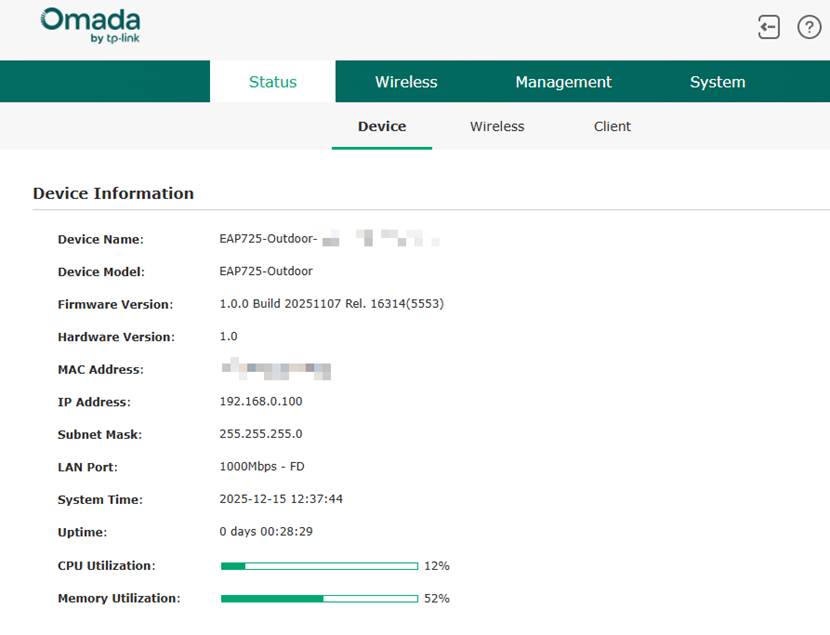Image resolution: width=830 pixels, height=635 pixels.
Task: Select the Device sub-tab
Action: coord(382,126)
